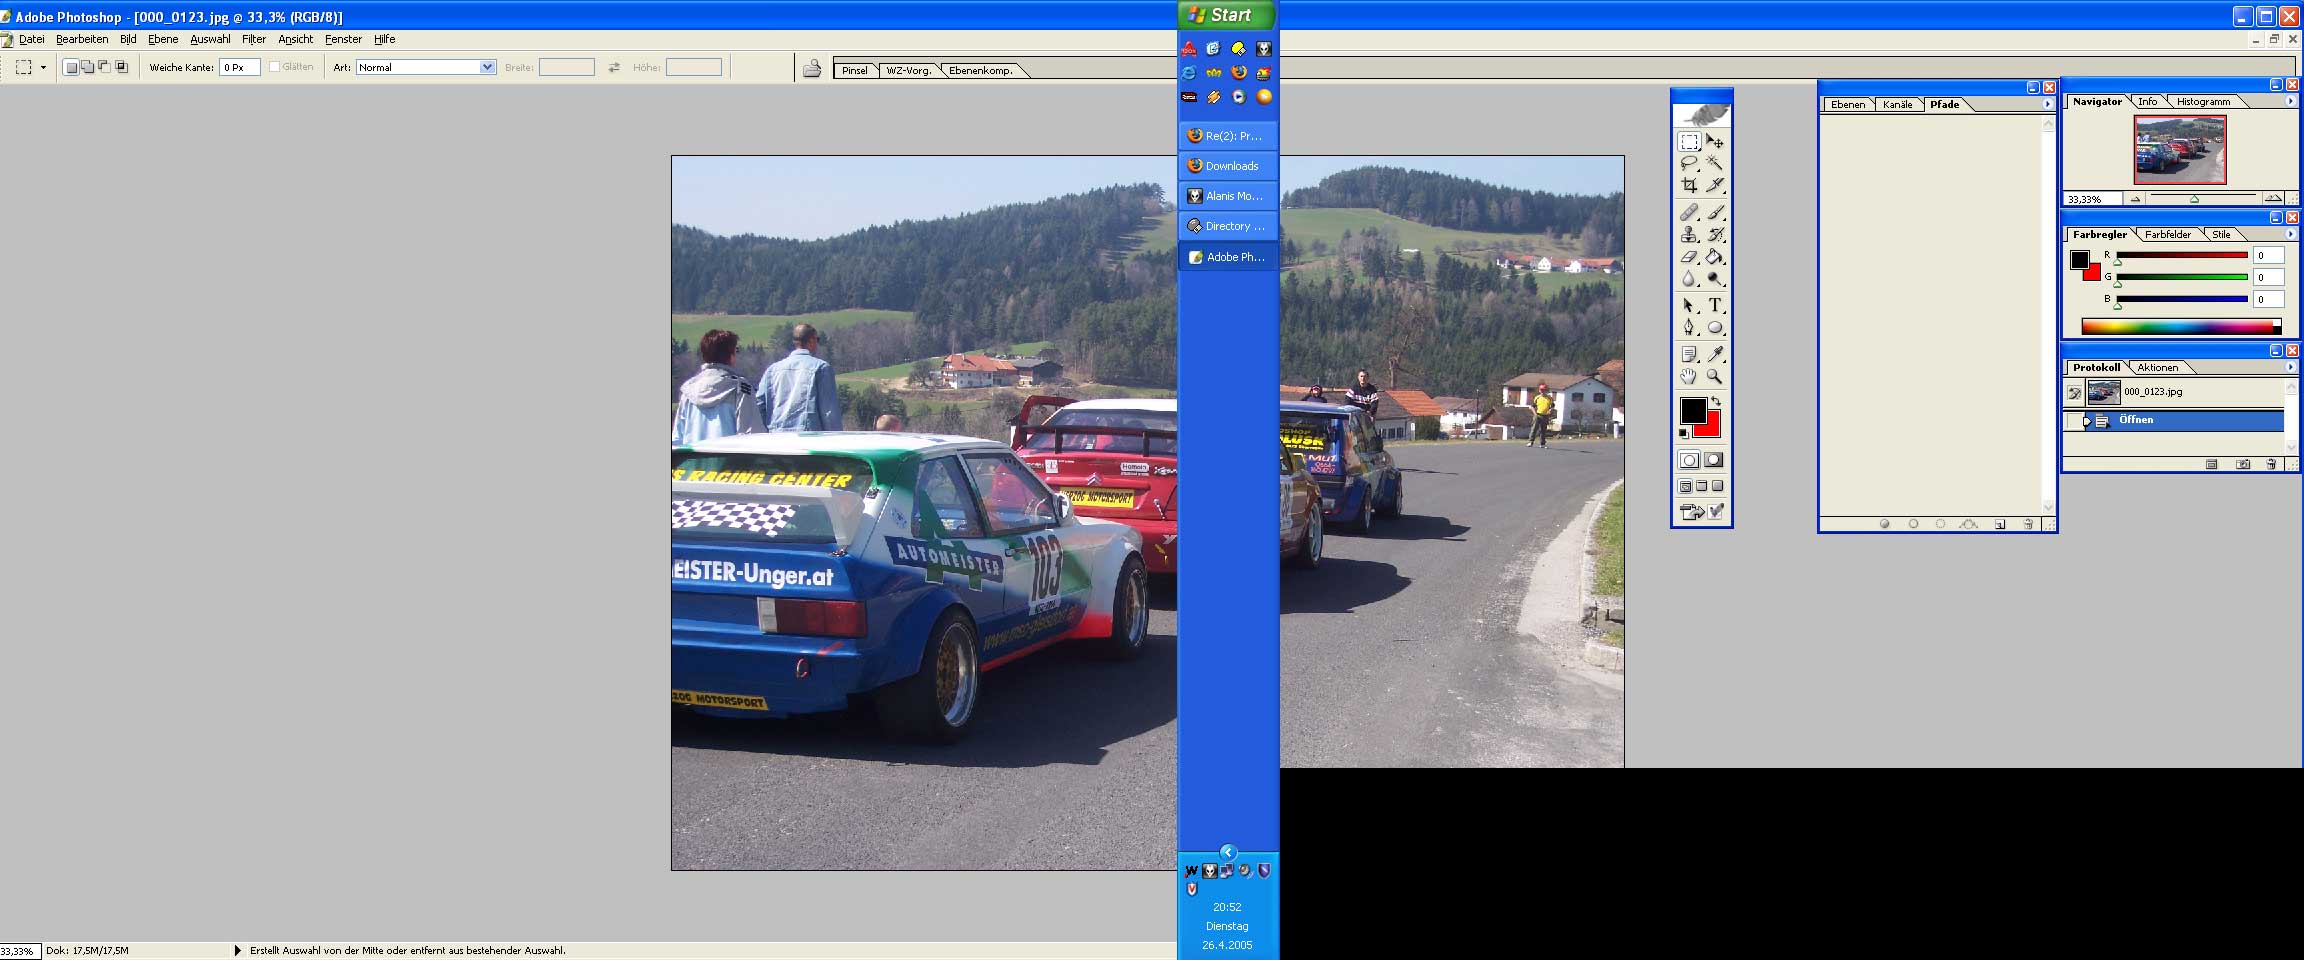Open the Downloads taskbar button
The image size is (2304, 960).
[1228, 166]
